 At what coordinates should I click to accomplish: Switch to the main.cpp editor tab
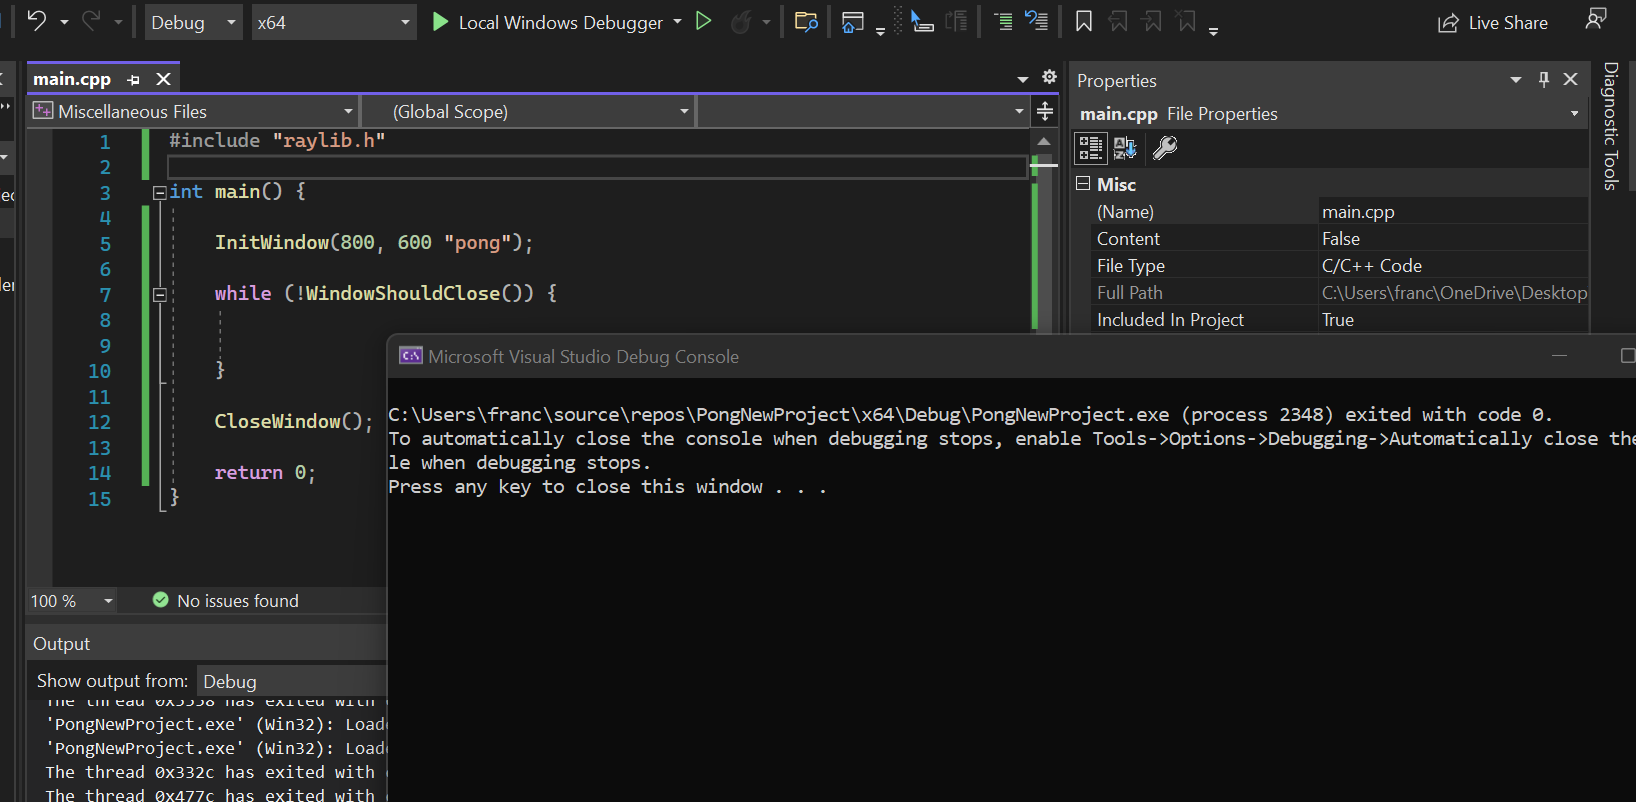(x=72, y=79)
